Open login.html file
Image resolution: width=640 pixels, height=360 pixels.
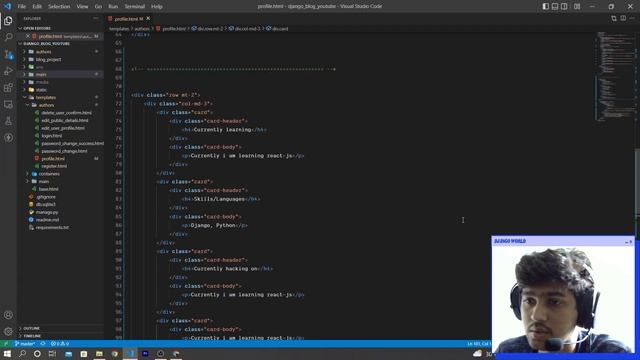(x=51, y=136)
